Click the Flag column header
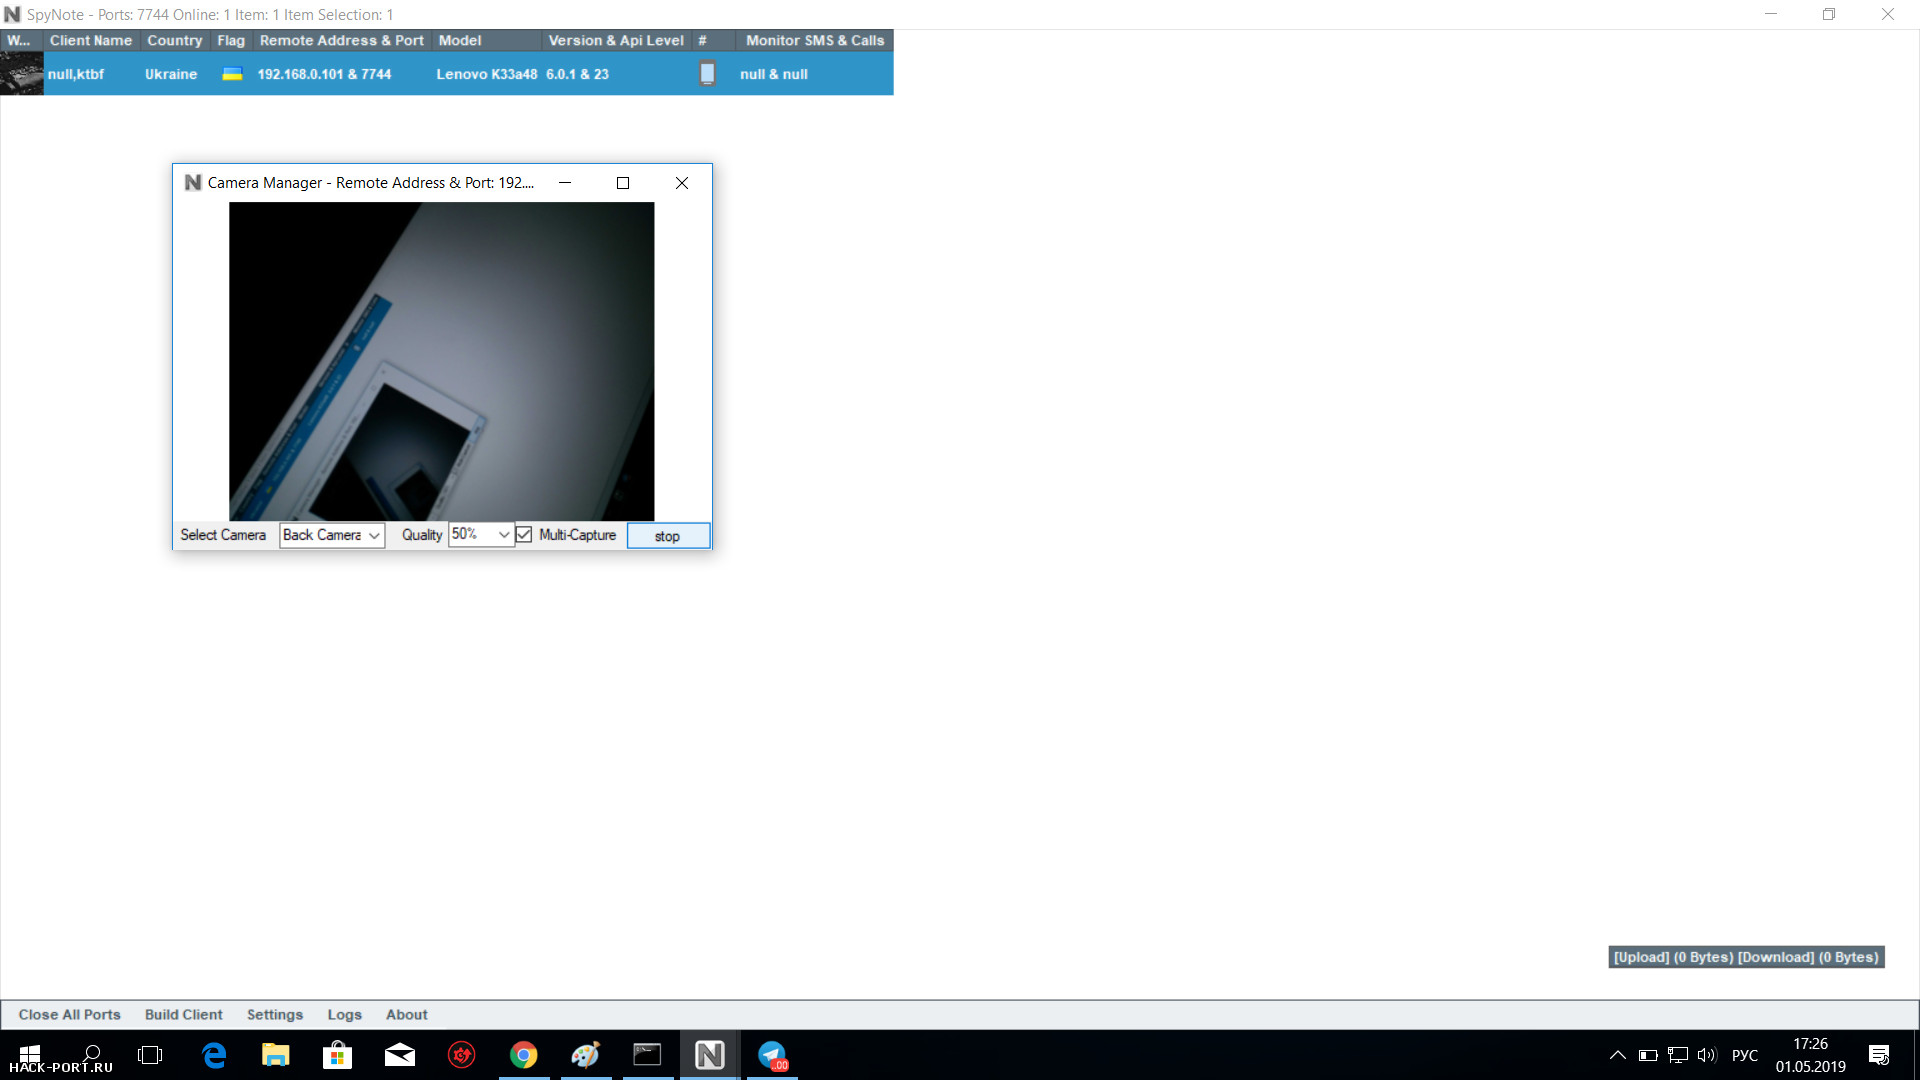This screenshot has height=1080, width=1920. tap(231, 40)
